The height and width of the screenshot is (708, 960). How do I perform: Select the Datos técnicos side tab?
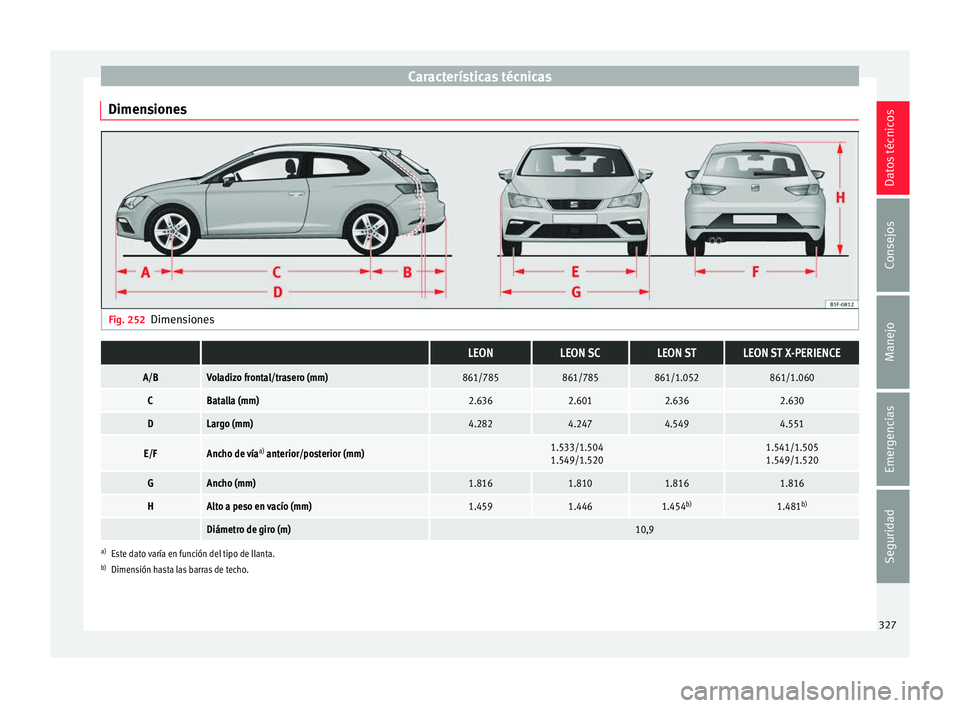tap(892, 148)
